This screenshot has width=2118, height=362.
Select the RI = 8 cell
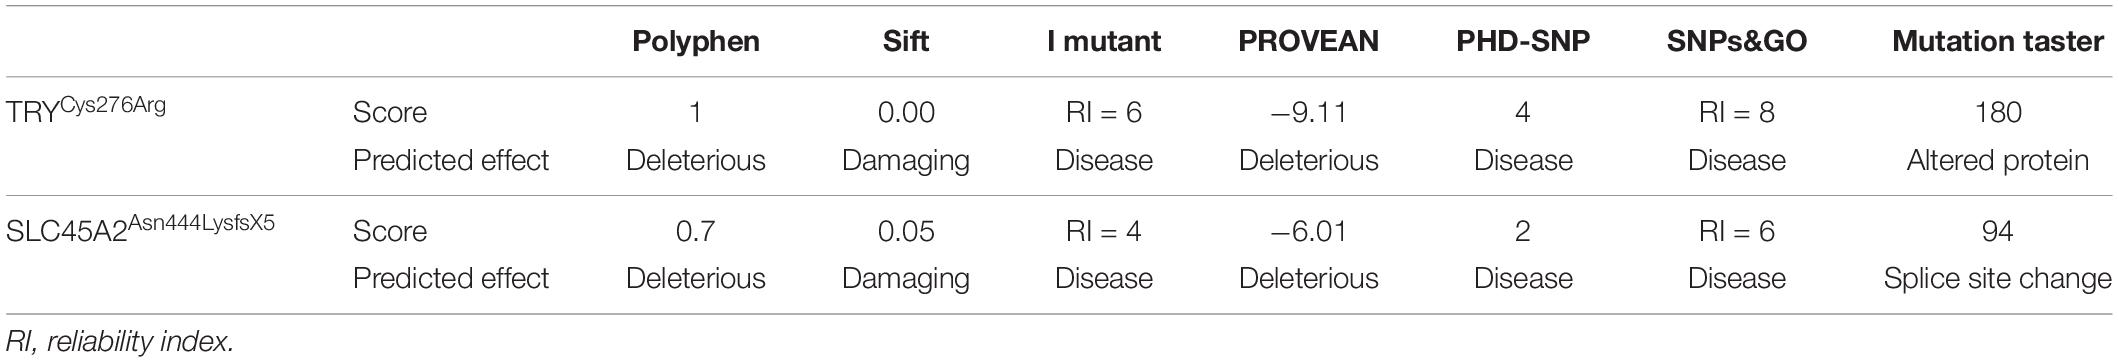pos(1736,112)
